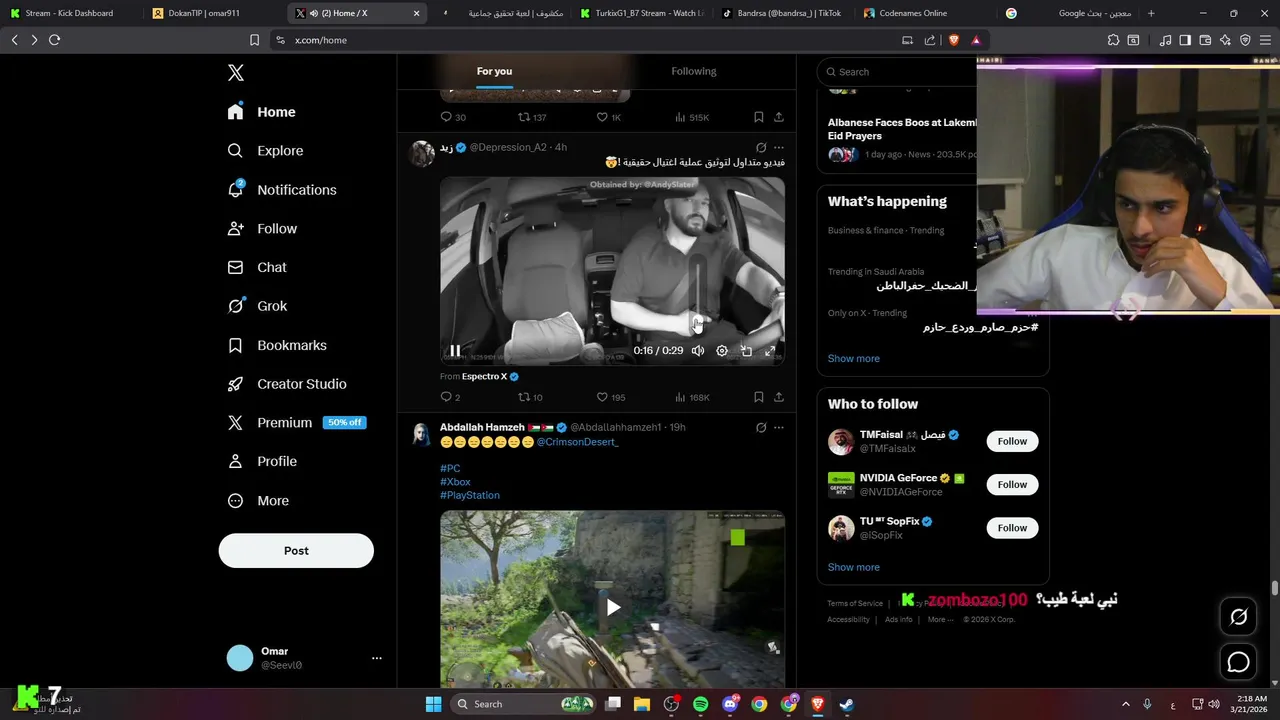Viewport: 1280px width, 720px height.
Task: Click the Premium X icon in sidebar
Action: [x=235, y=423]
